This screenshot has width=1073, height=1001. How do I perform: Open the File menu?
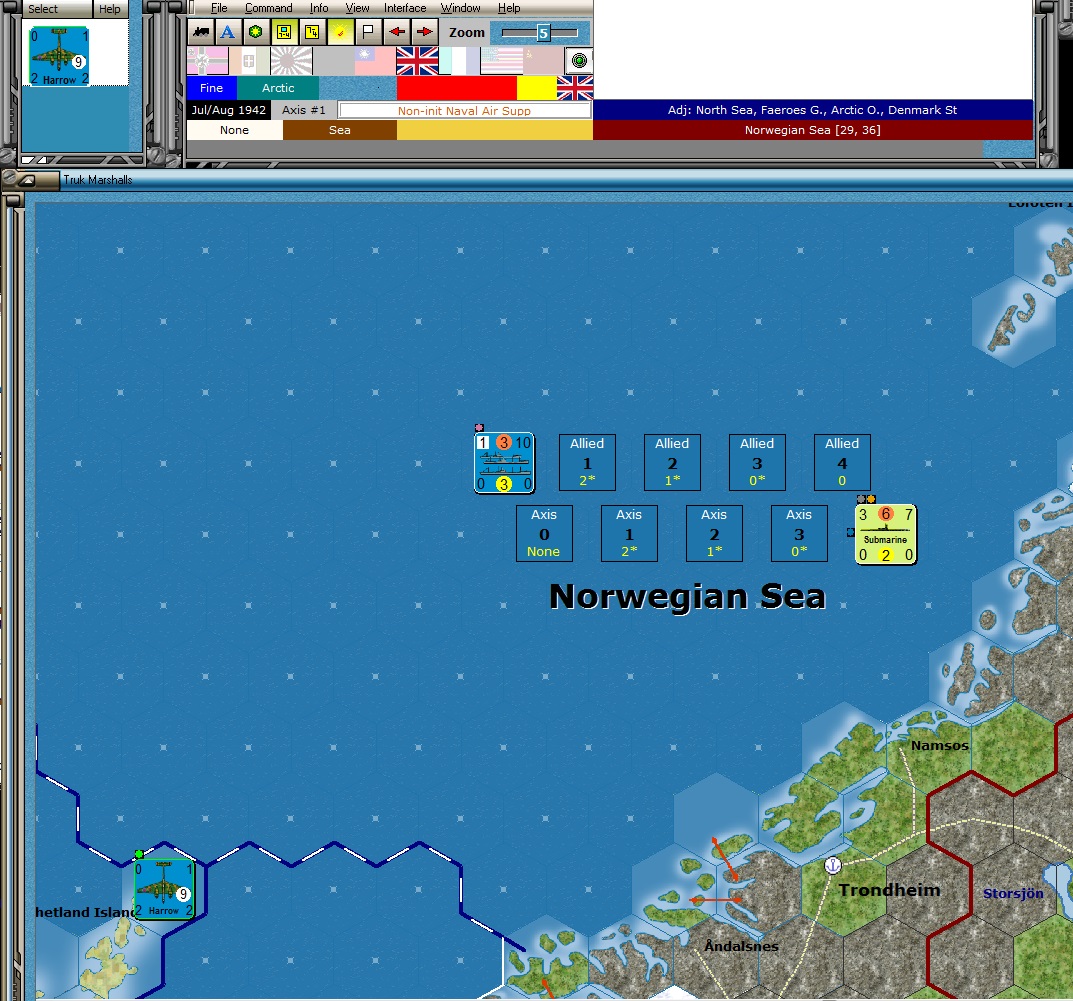[x=219, y=8]
